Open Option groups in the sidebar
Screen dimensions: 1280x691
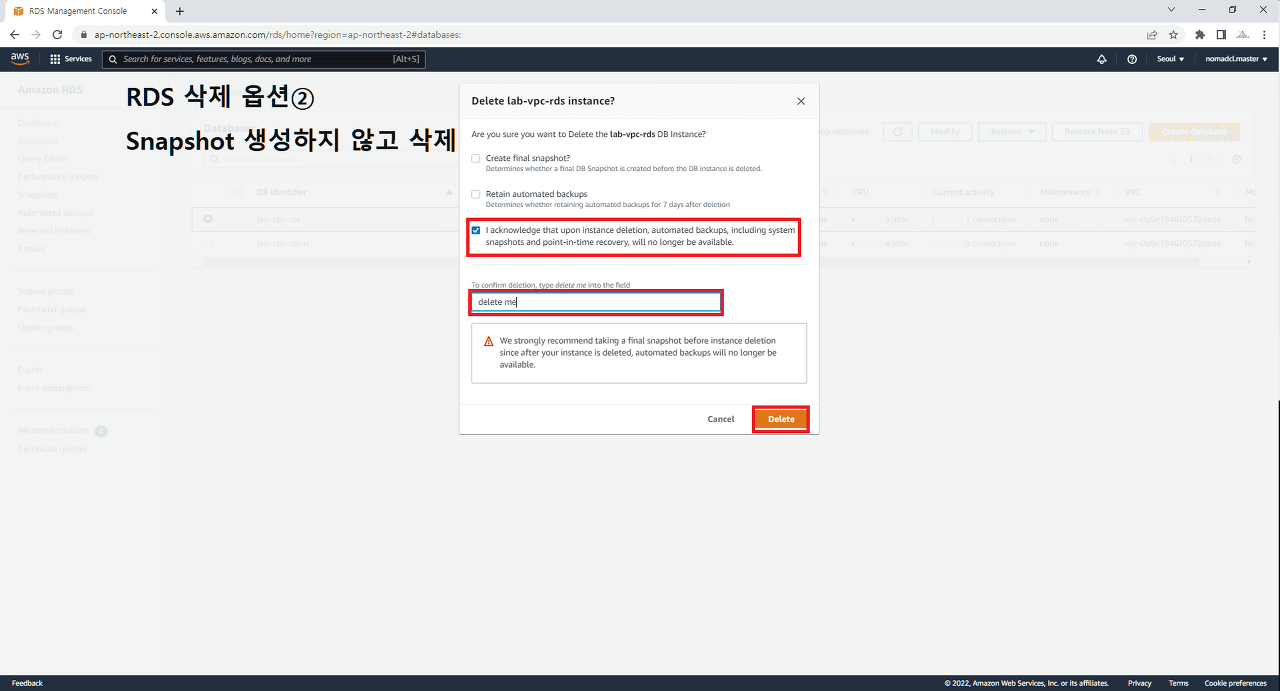[x=45, y=327]
